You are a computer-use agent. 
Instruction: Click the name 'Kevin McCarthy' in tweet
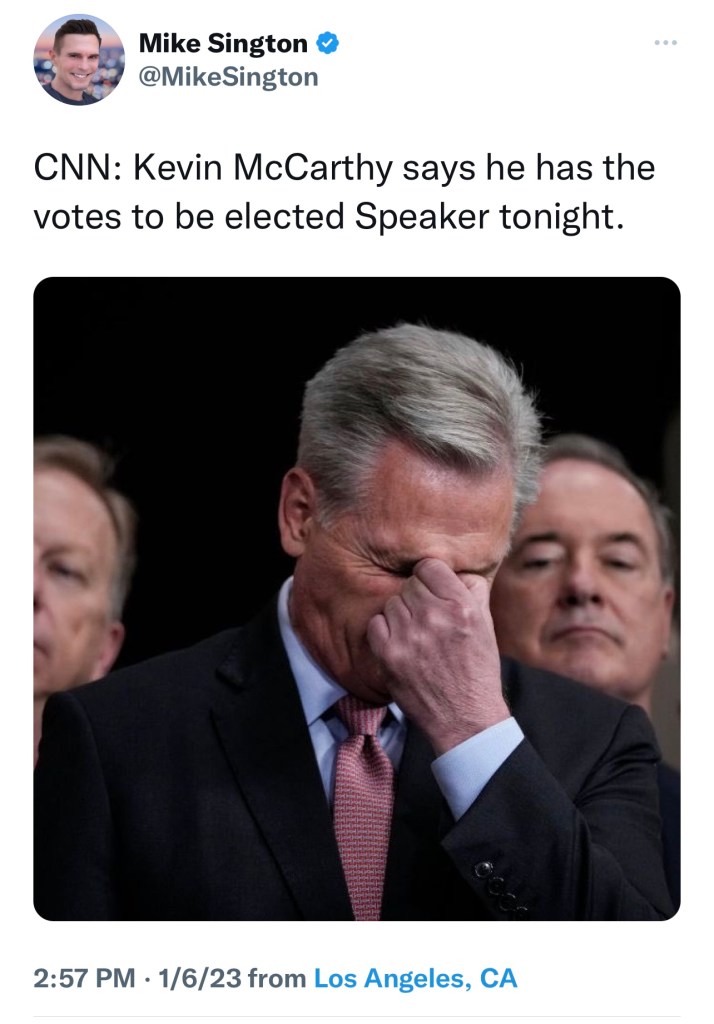(263, 168)
